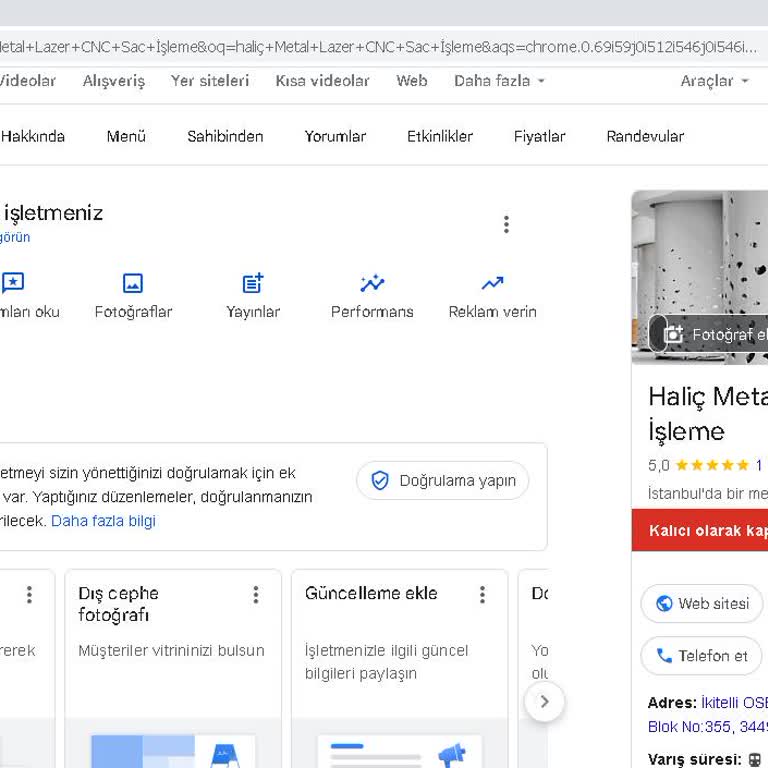Click the Telefon et button
The image size is (768, 768).
click(x=701, y=655)
